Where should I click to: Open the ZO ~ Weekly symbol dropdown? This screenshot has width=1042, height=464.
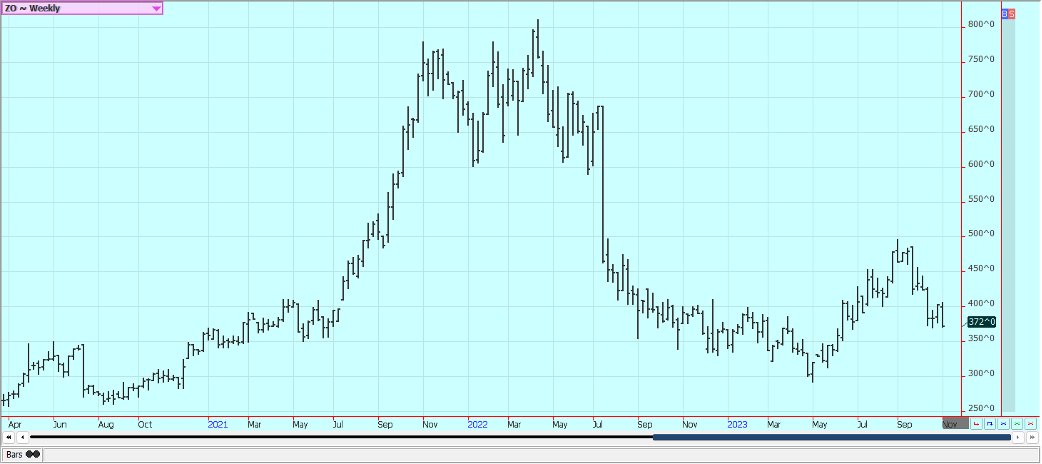pyautogui.click(x=82, y=8)
